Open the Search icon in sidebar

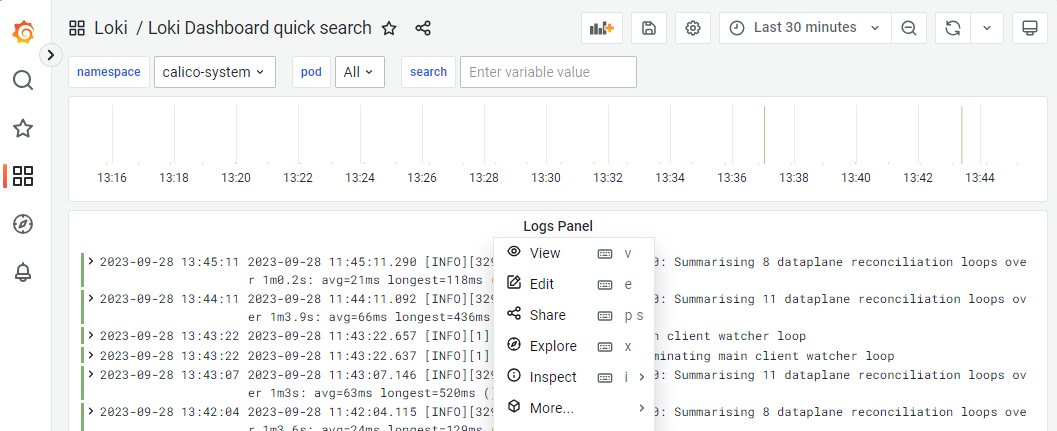[23, 80]
